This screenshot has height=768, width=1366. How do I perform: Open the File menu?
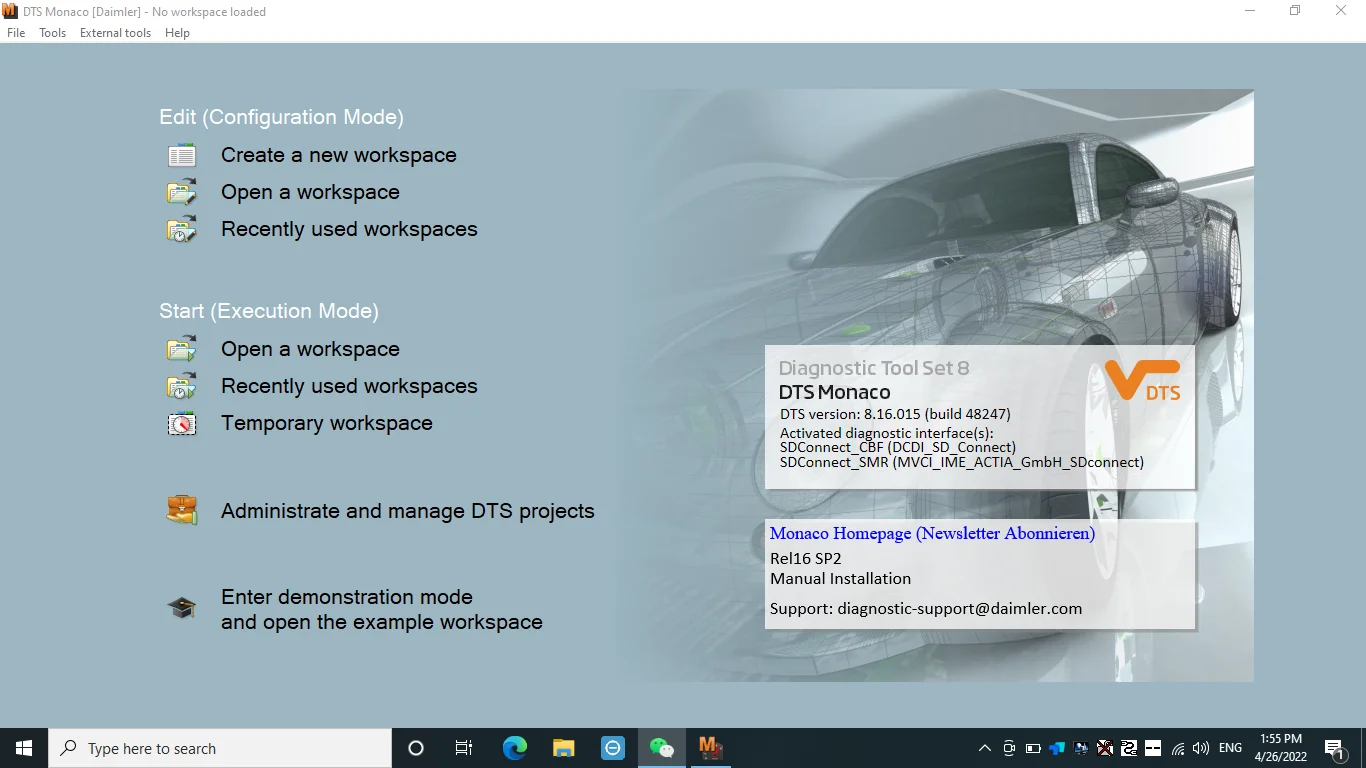point(16,33)
